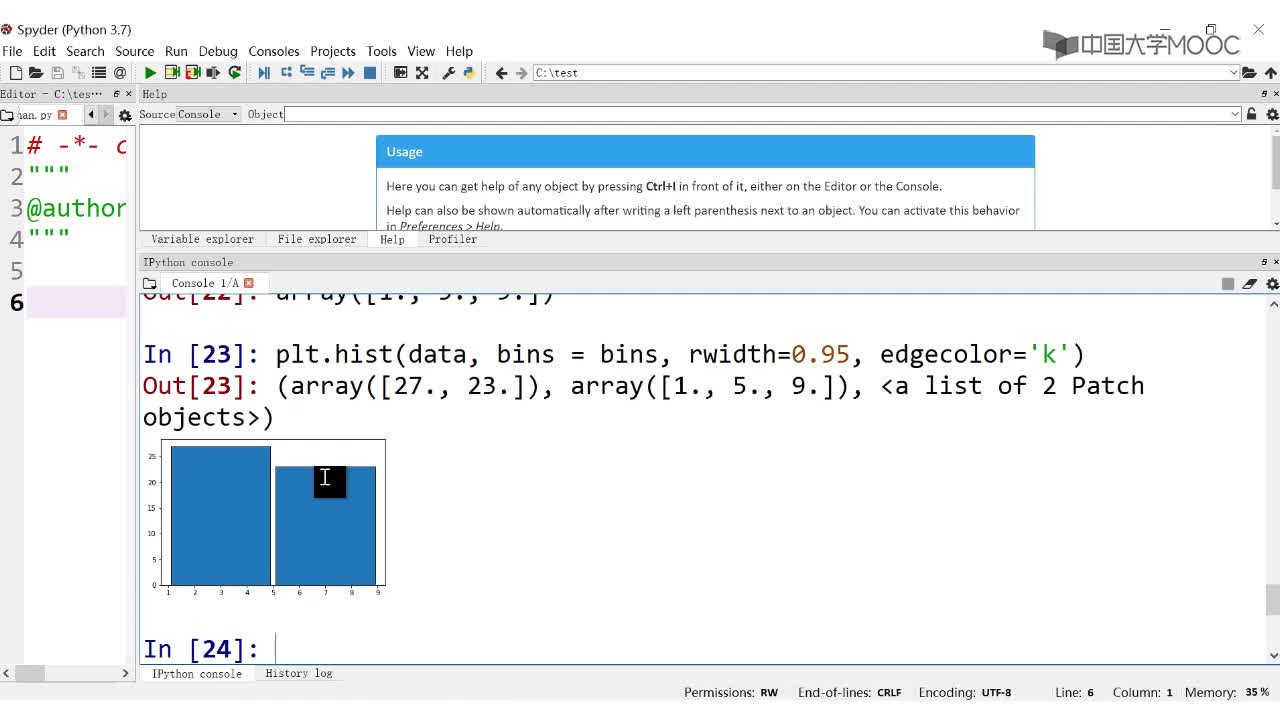Viewport: 1280px width, 720px height.
Task: Click the Save all files icon
Action: click(78, 73)
